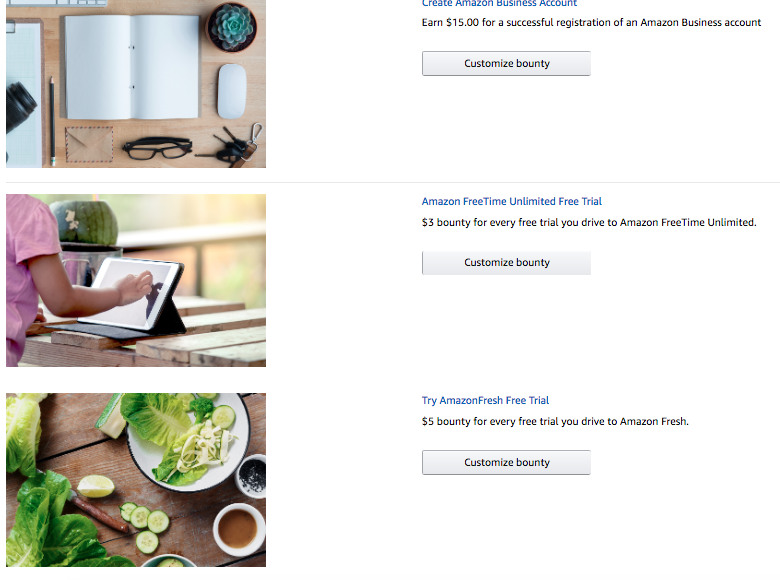Viewport: 780px width, 580px height.
Task: Click the desk flat-lay promo image
Action: click(136, 84)
